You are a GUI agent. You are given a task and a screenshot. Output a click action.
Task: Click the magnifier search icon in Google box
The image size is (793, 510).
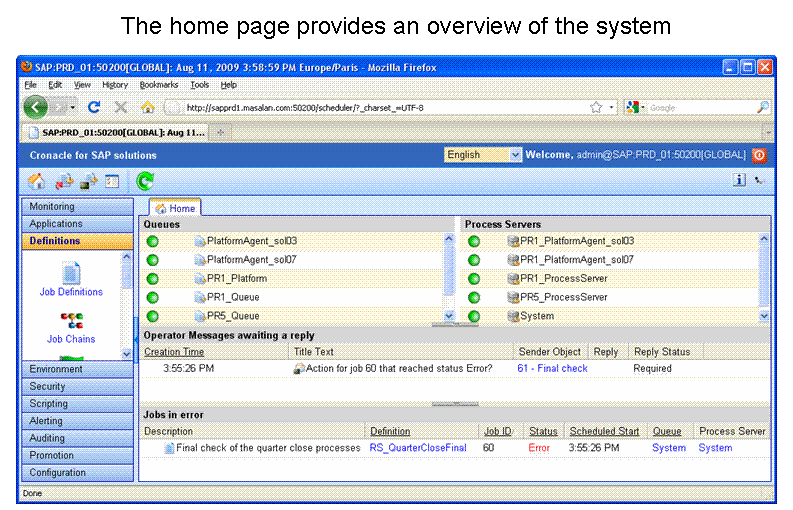(x=763, y=107)
